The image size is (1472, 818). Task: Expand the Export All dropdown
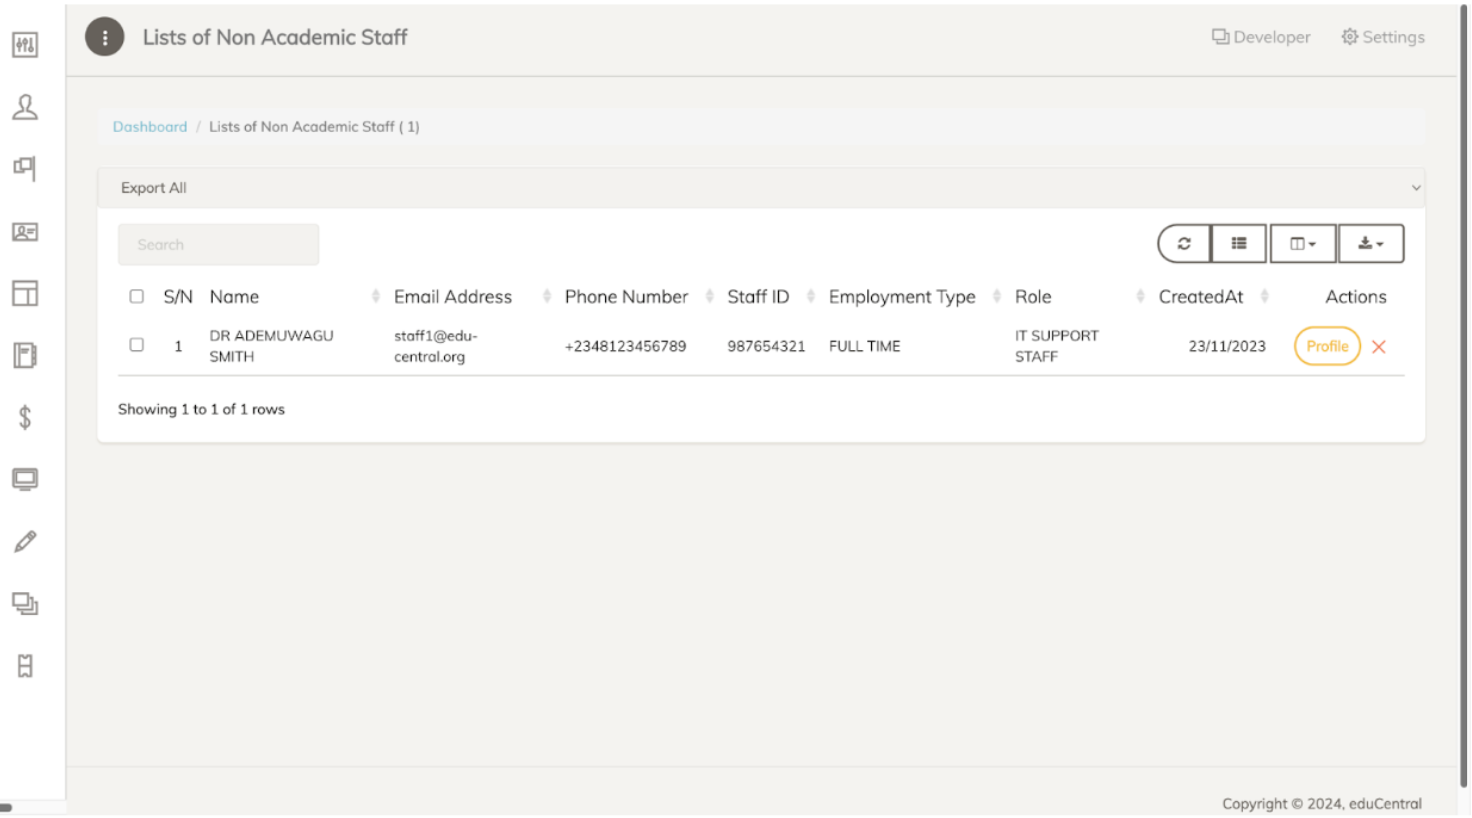click(760, 188)
